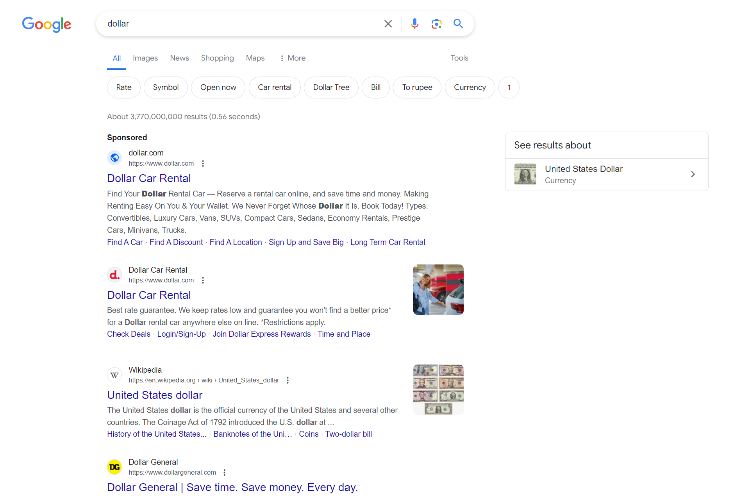Select the To rupee filter chip
This screenshot has height=498, width=748.
point(417,87)
